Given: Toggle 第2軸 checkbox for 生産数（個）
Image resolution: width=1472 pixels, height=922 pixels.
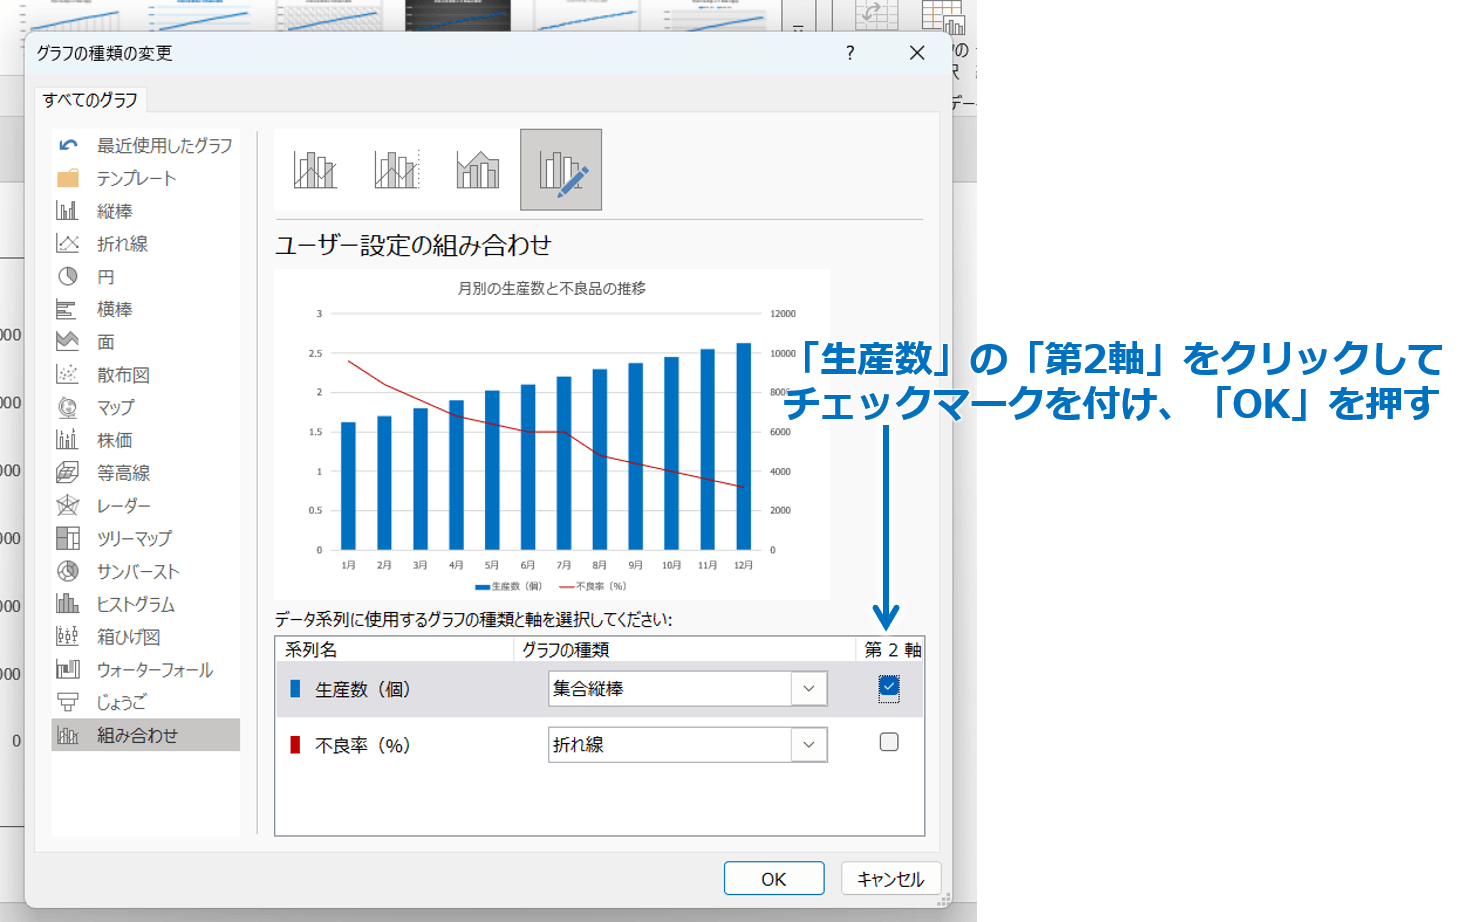Looking at the screenshot, I should tap(889, 688).
